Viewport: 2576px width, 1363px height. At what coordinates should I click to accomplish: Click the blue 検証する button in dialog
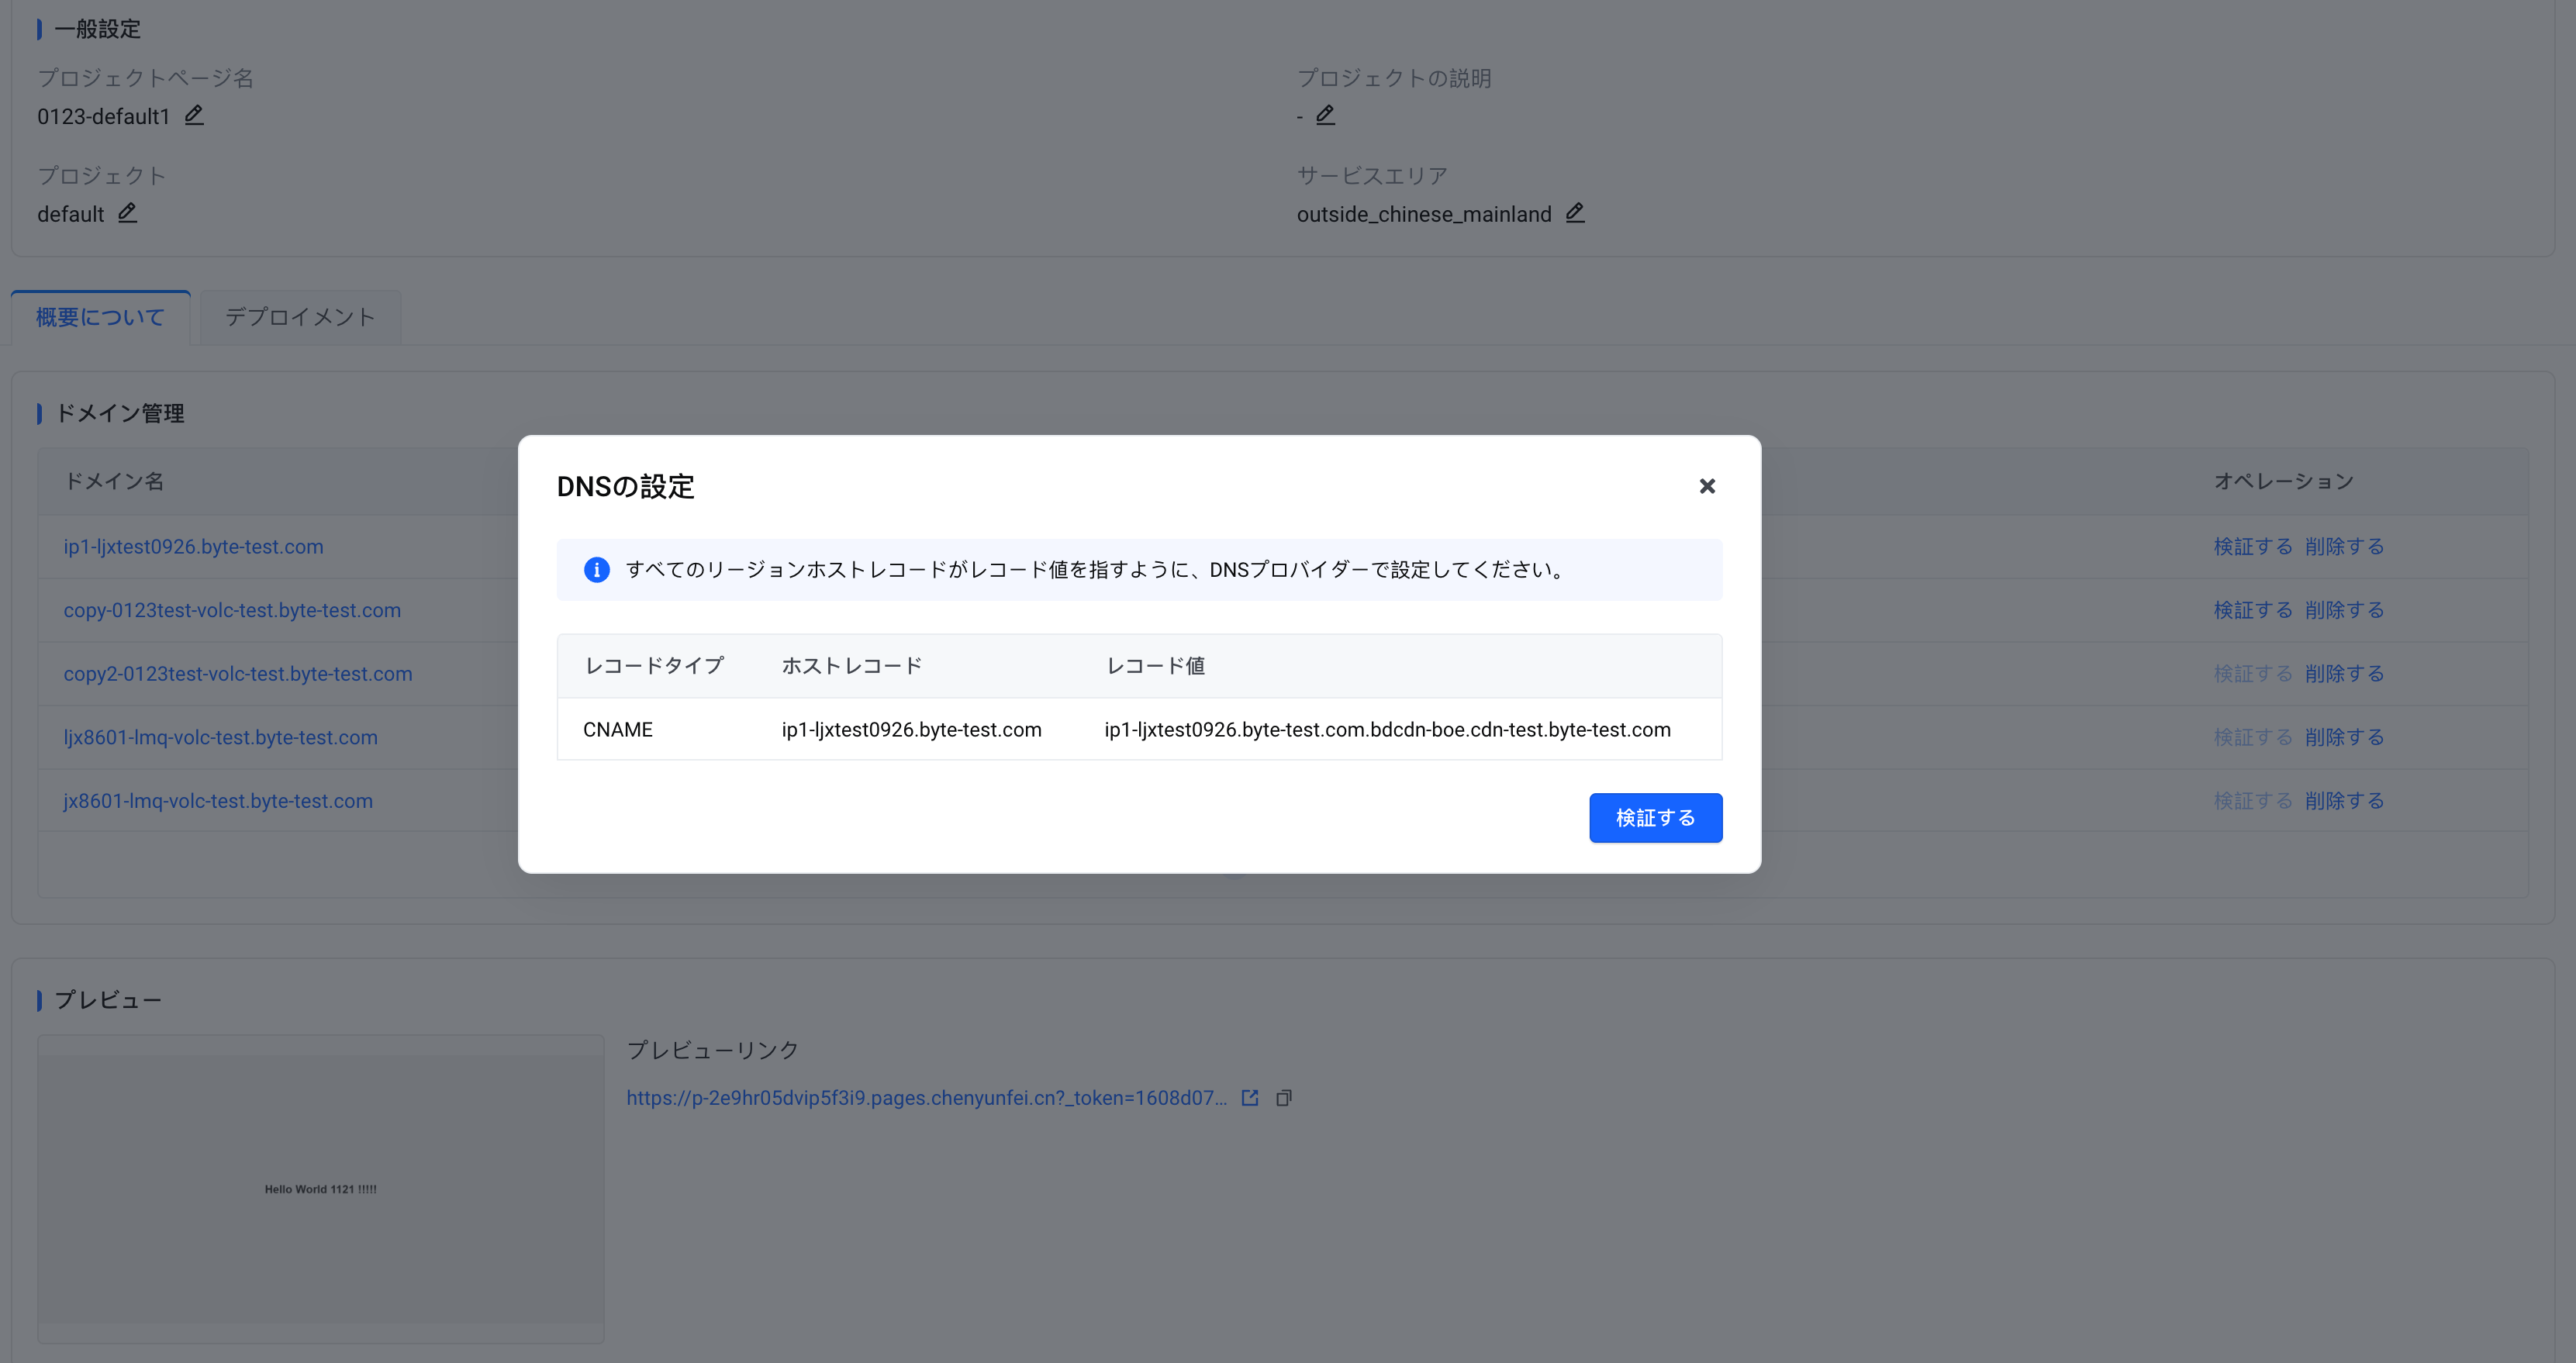pyautogui.click(x=1655, y=818)
